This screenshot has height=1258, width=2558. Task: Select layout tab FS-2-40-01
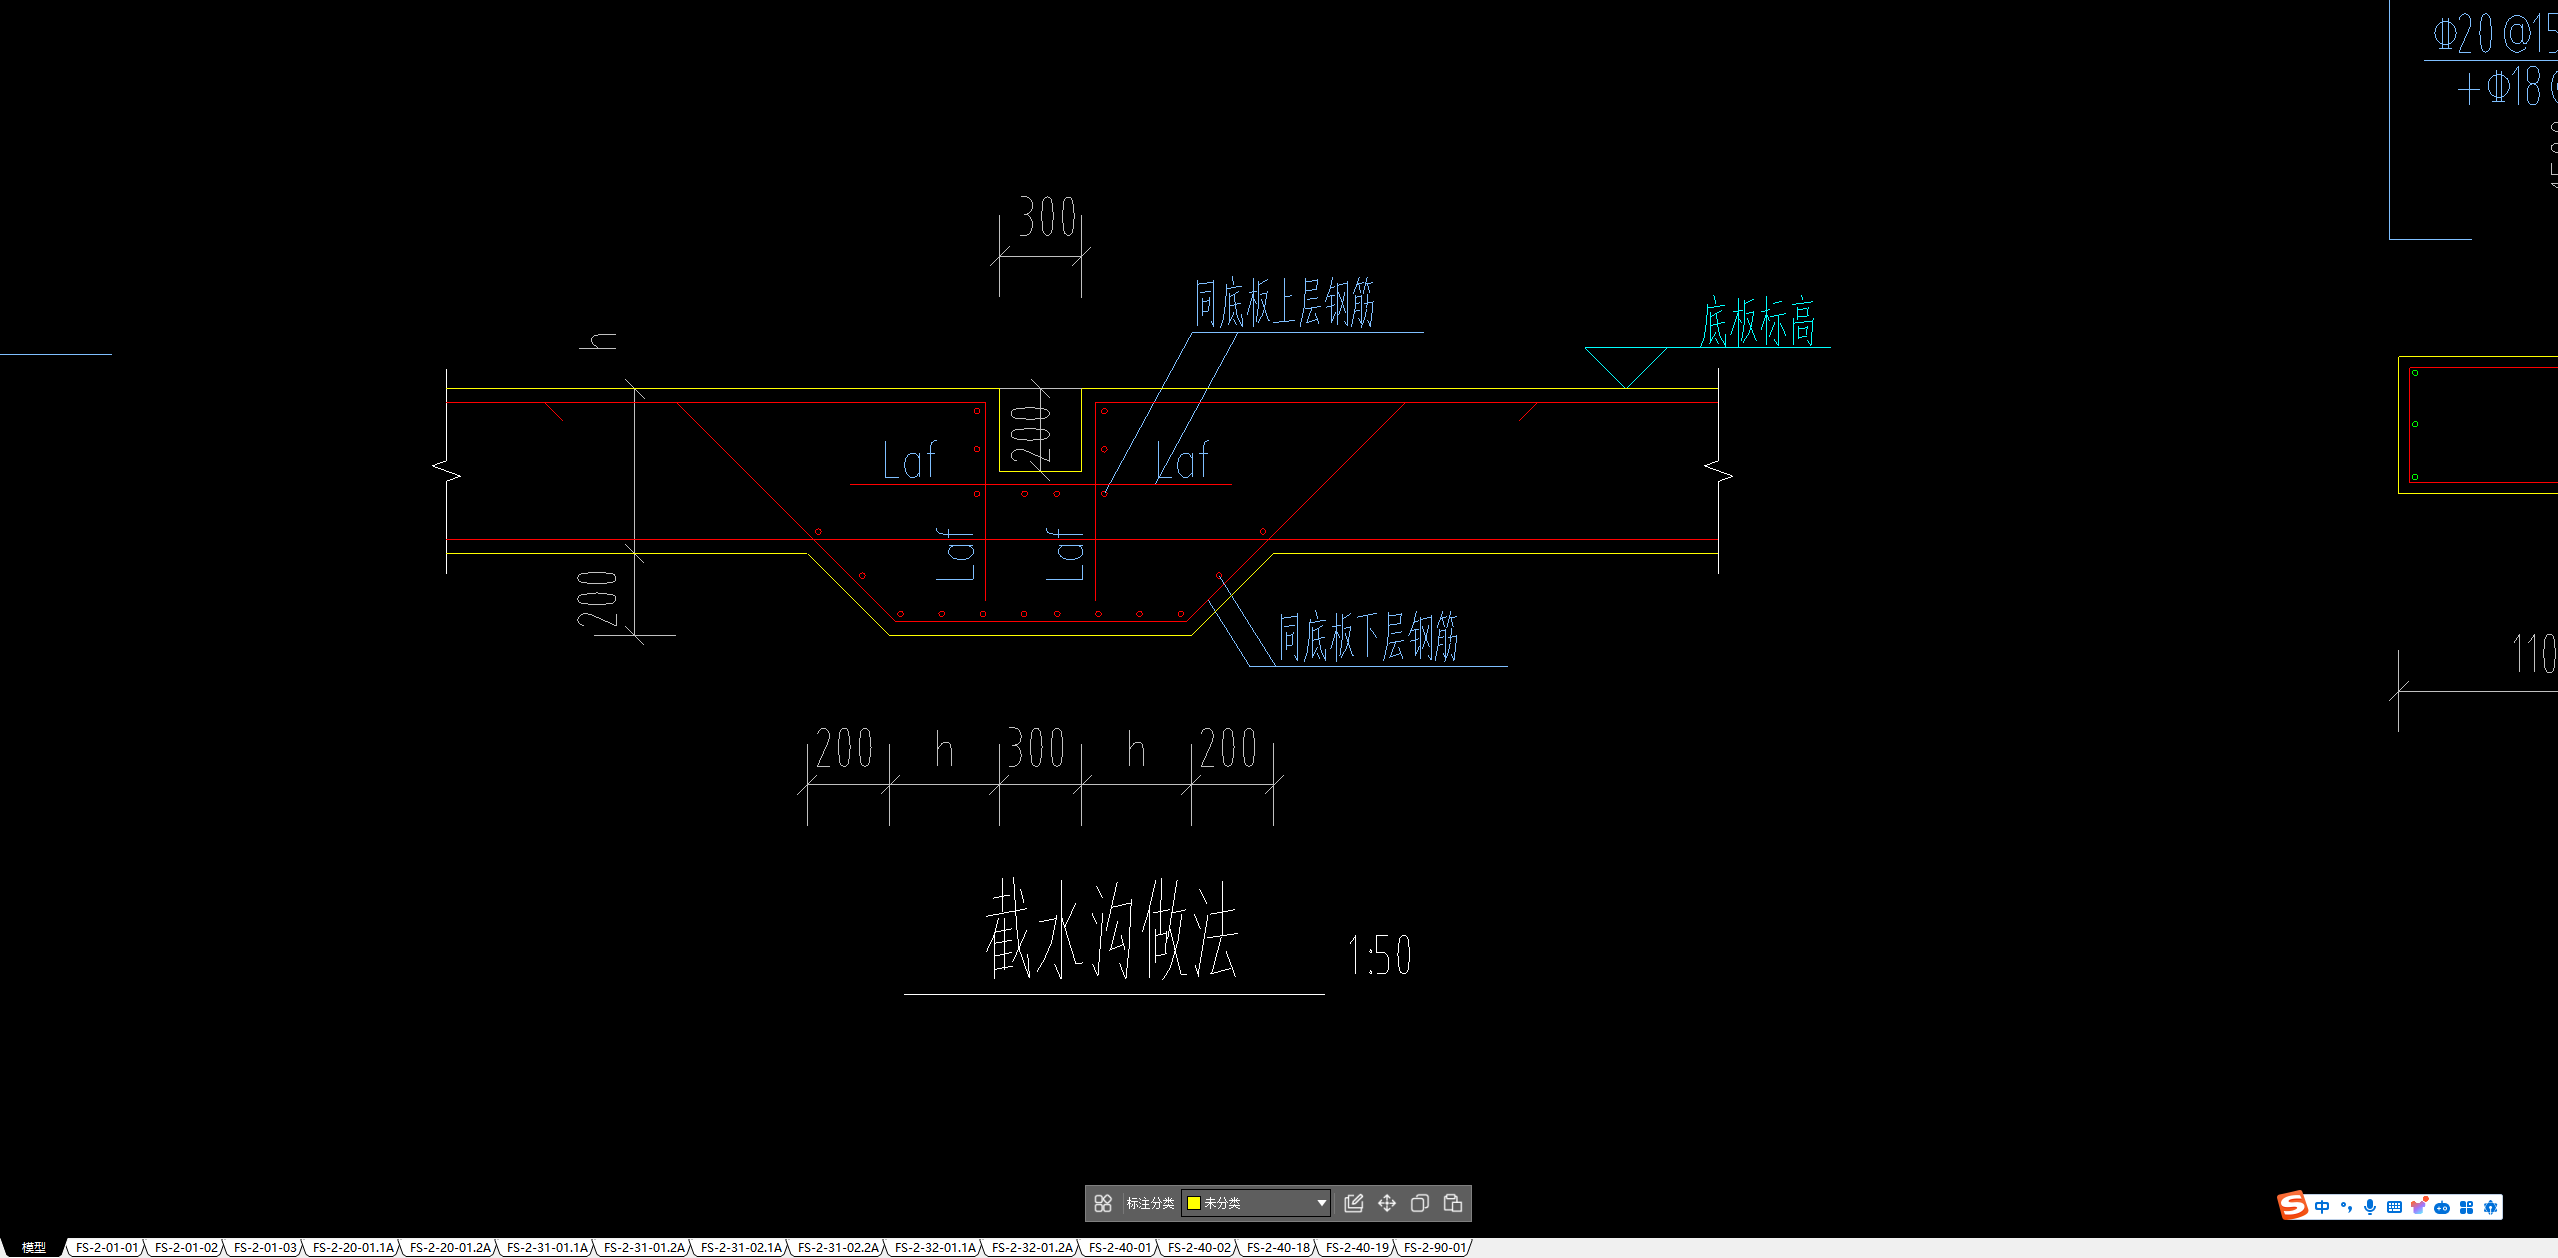pos(1120,1247)
